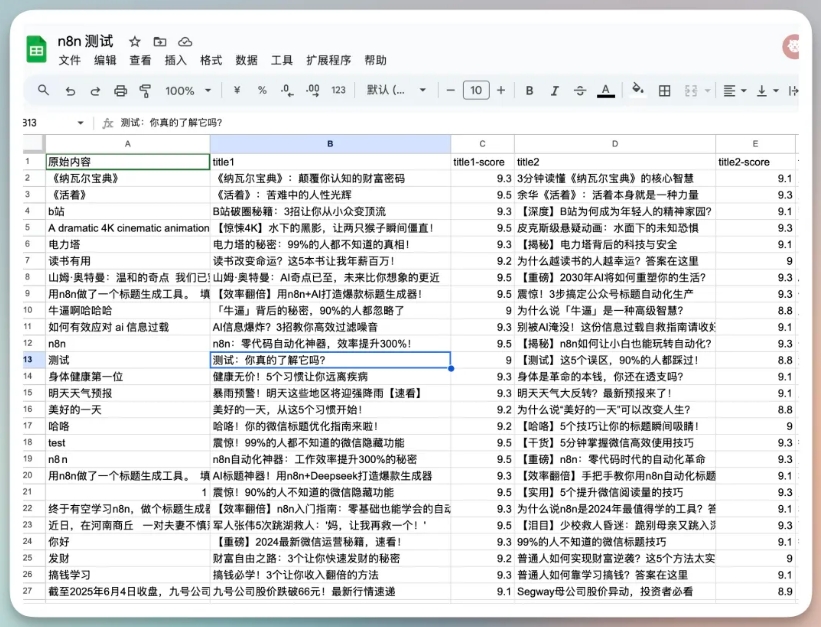Open the 编辑 menu
The image size is (821, 627).
point(105,60)
